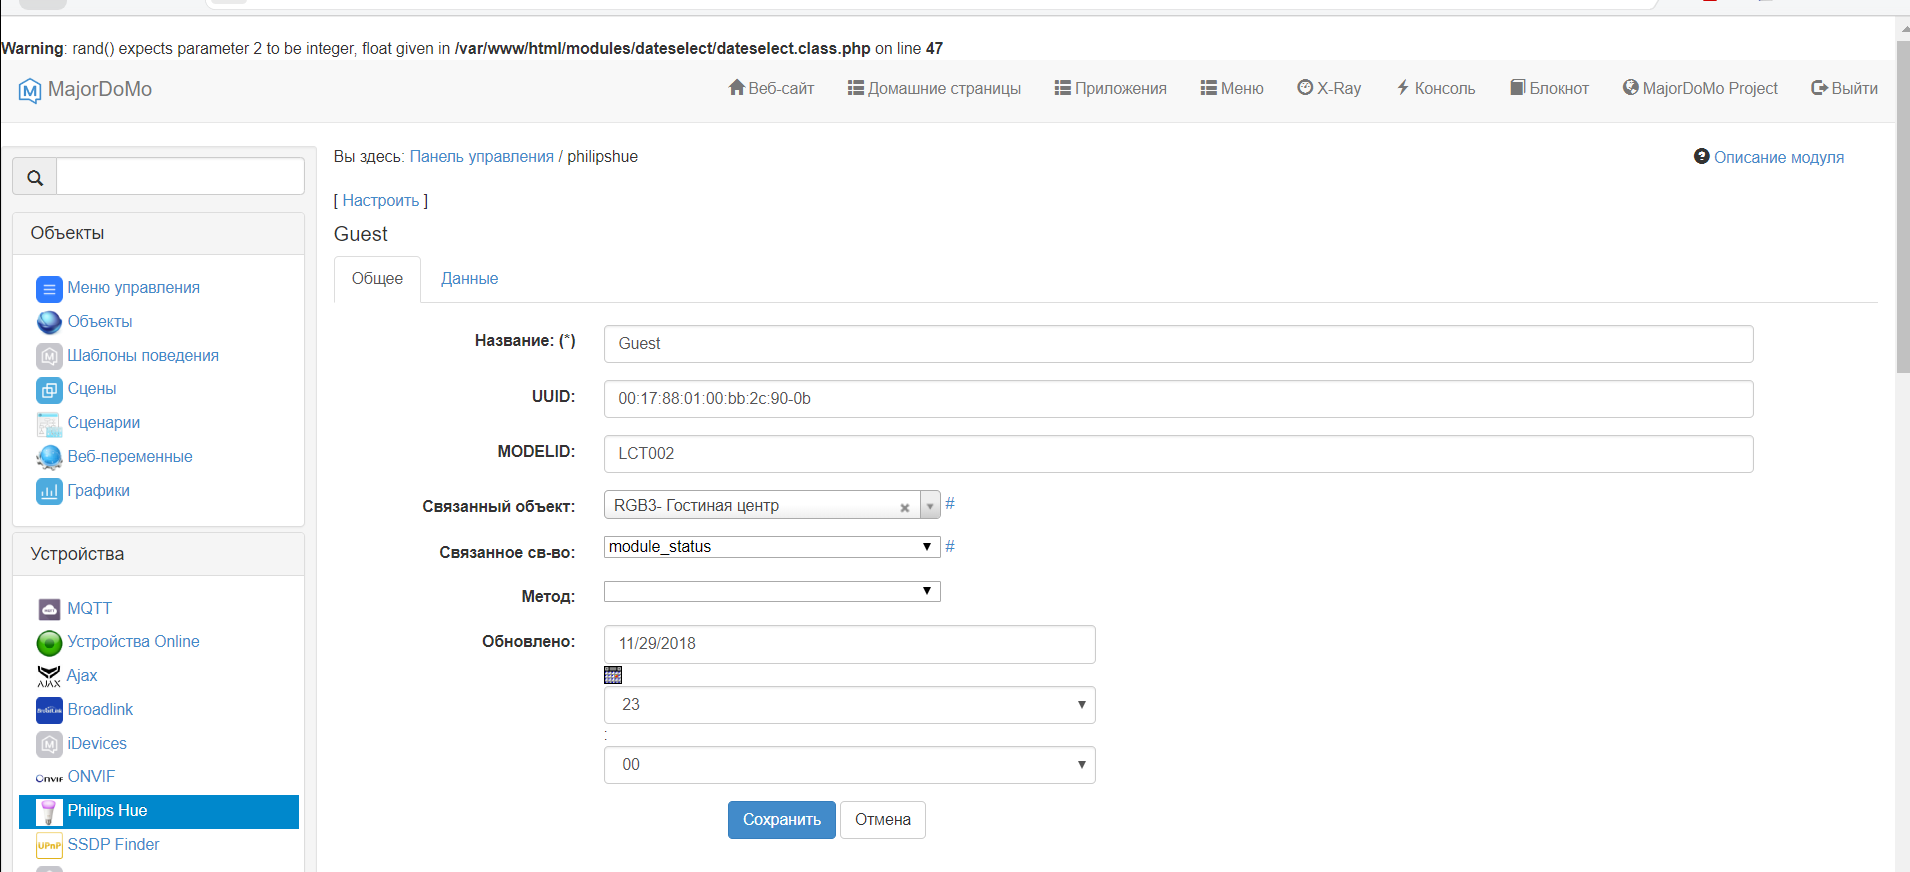Click the MQTT device icon
The height and width of the screenshot is (872, 1910).
[49, 609]
